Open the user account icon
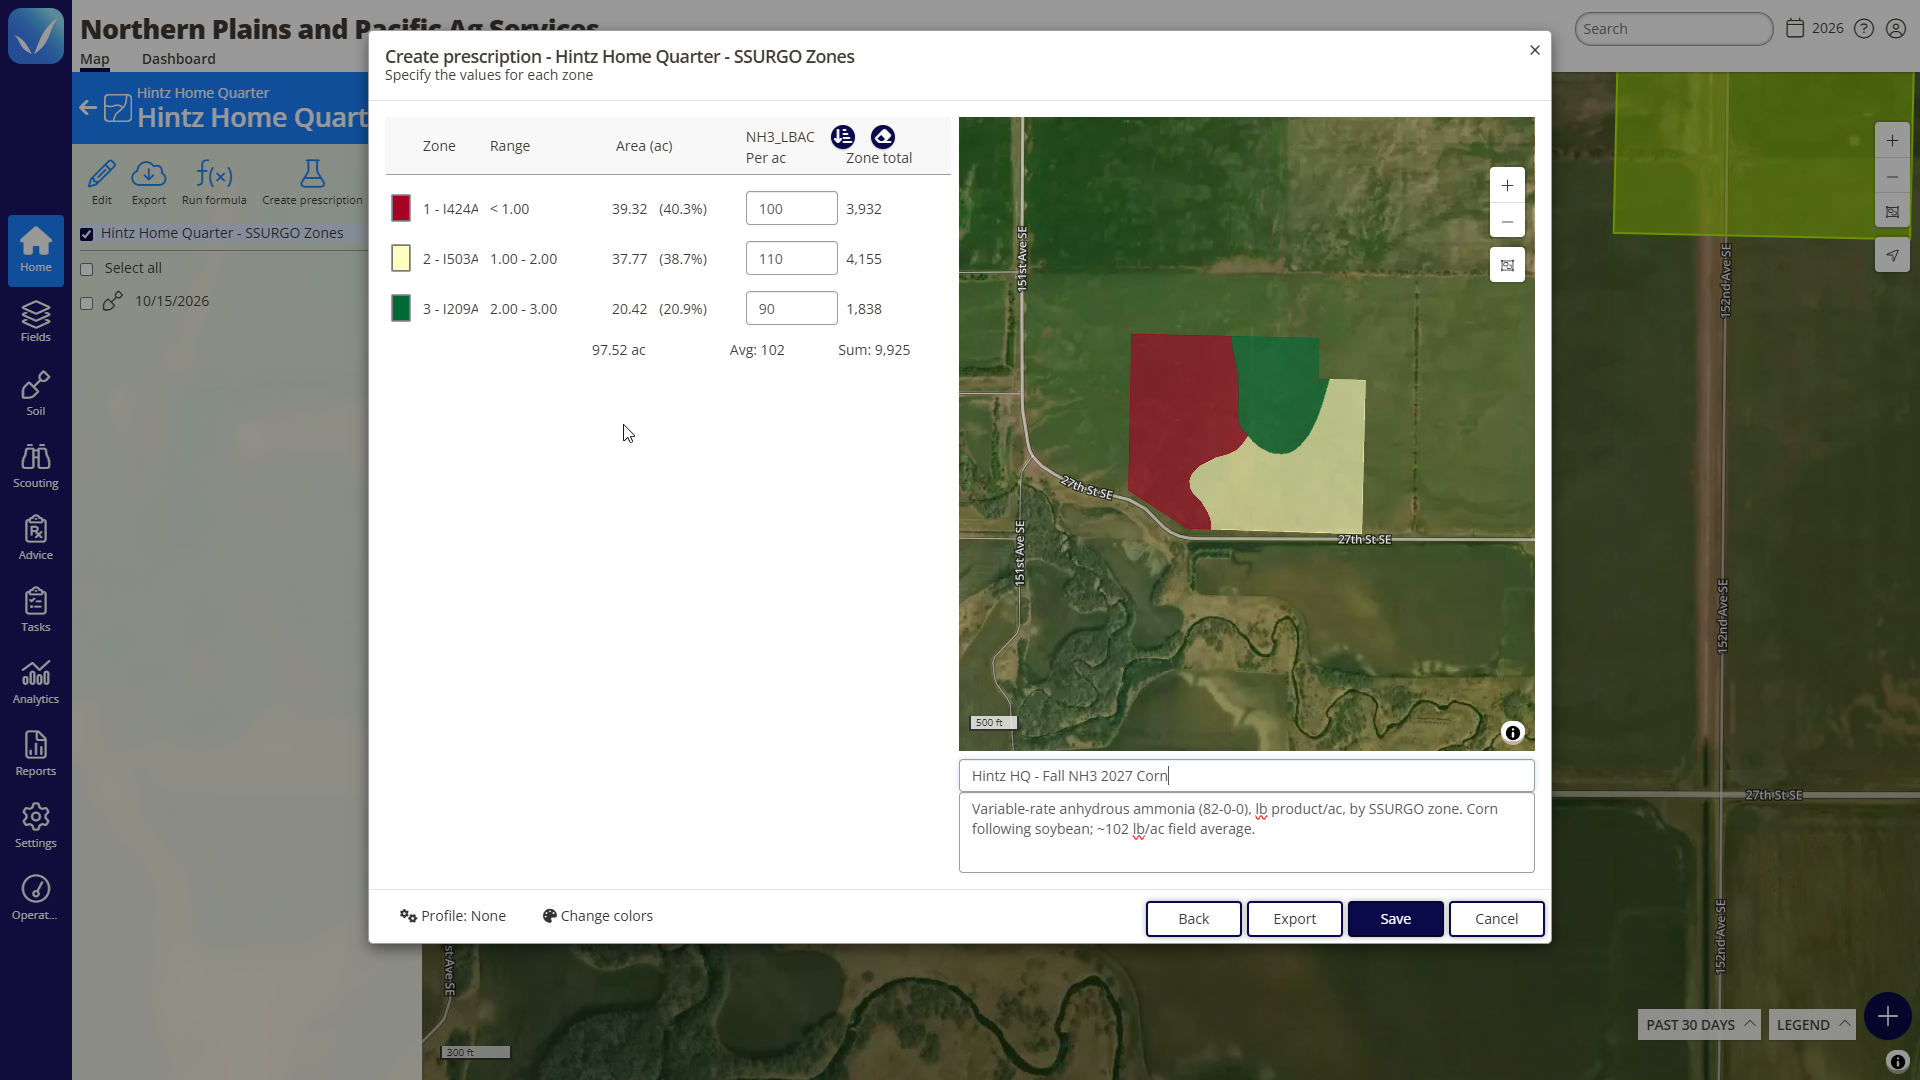The height and width of the screenshot is (1080, 1920). (1896, 29)
